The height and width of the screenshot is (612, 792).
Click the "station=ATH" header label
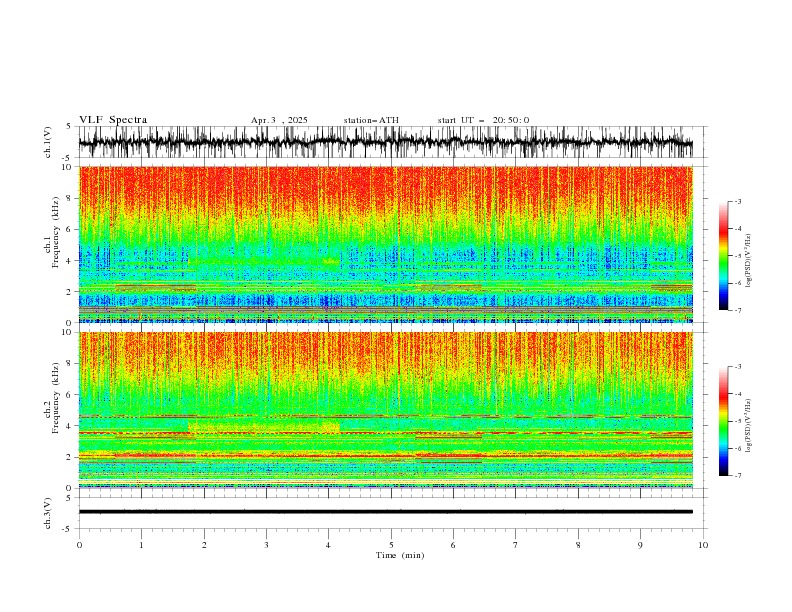pos(371,120)
